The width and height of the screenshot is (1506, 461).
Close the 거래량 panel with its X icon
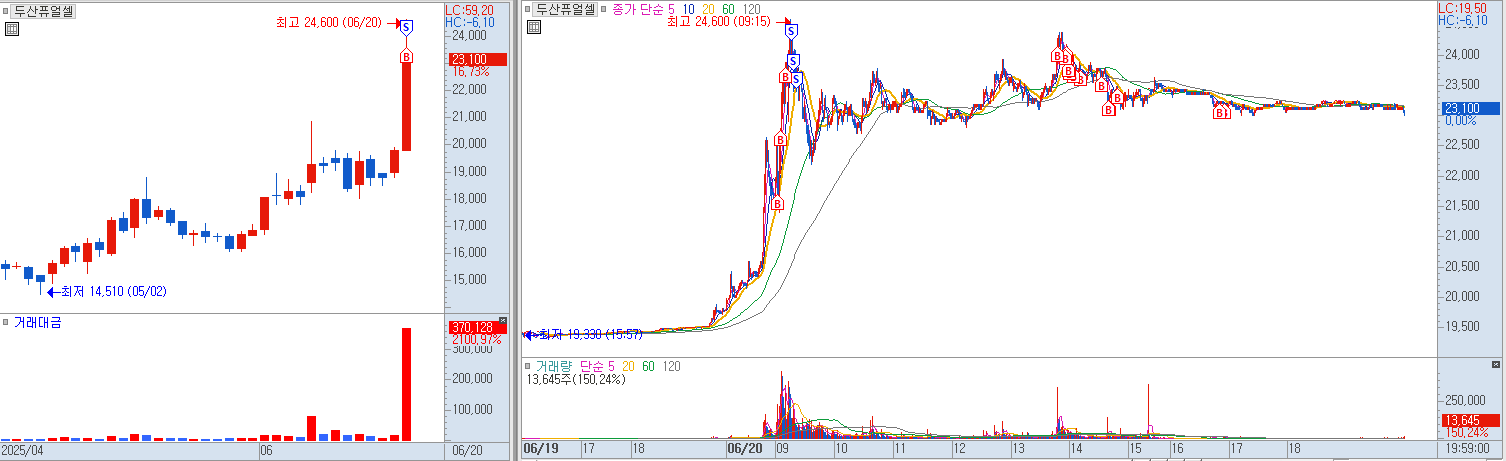pyautogui.click(x=1497, y=365)
